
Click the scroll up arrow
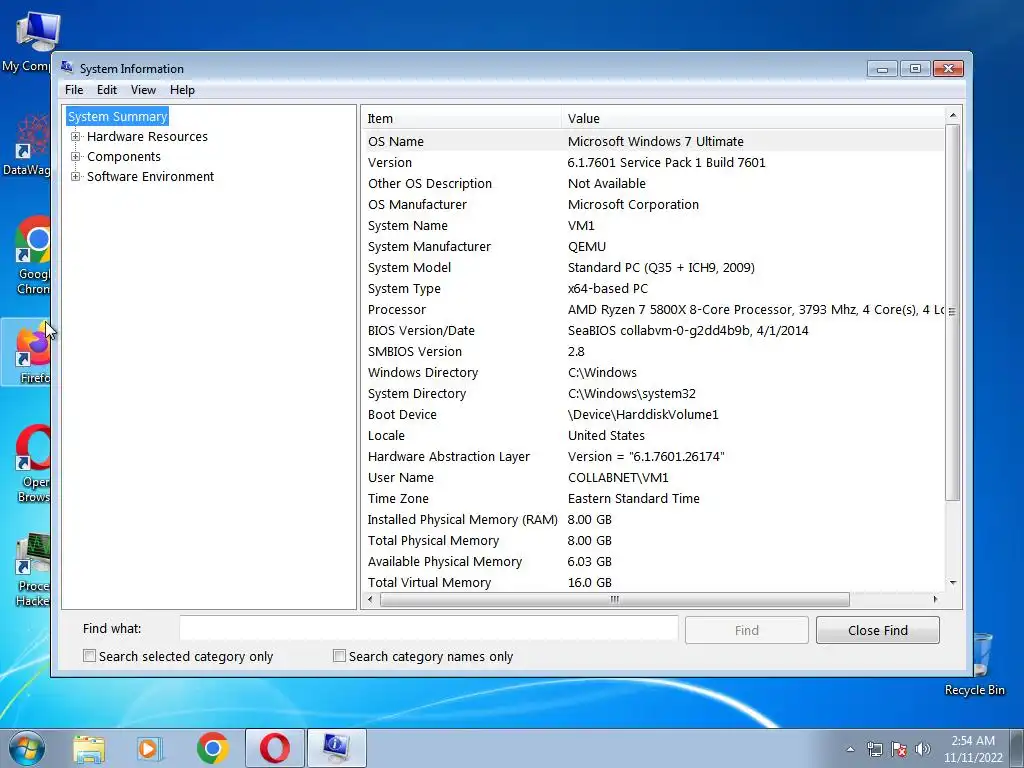tap(953, 115)
